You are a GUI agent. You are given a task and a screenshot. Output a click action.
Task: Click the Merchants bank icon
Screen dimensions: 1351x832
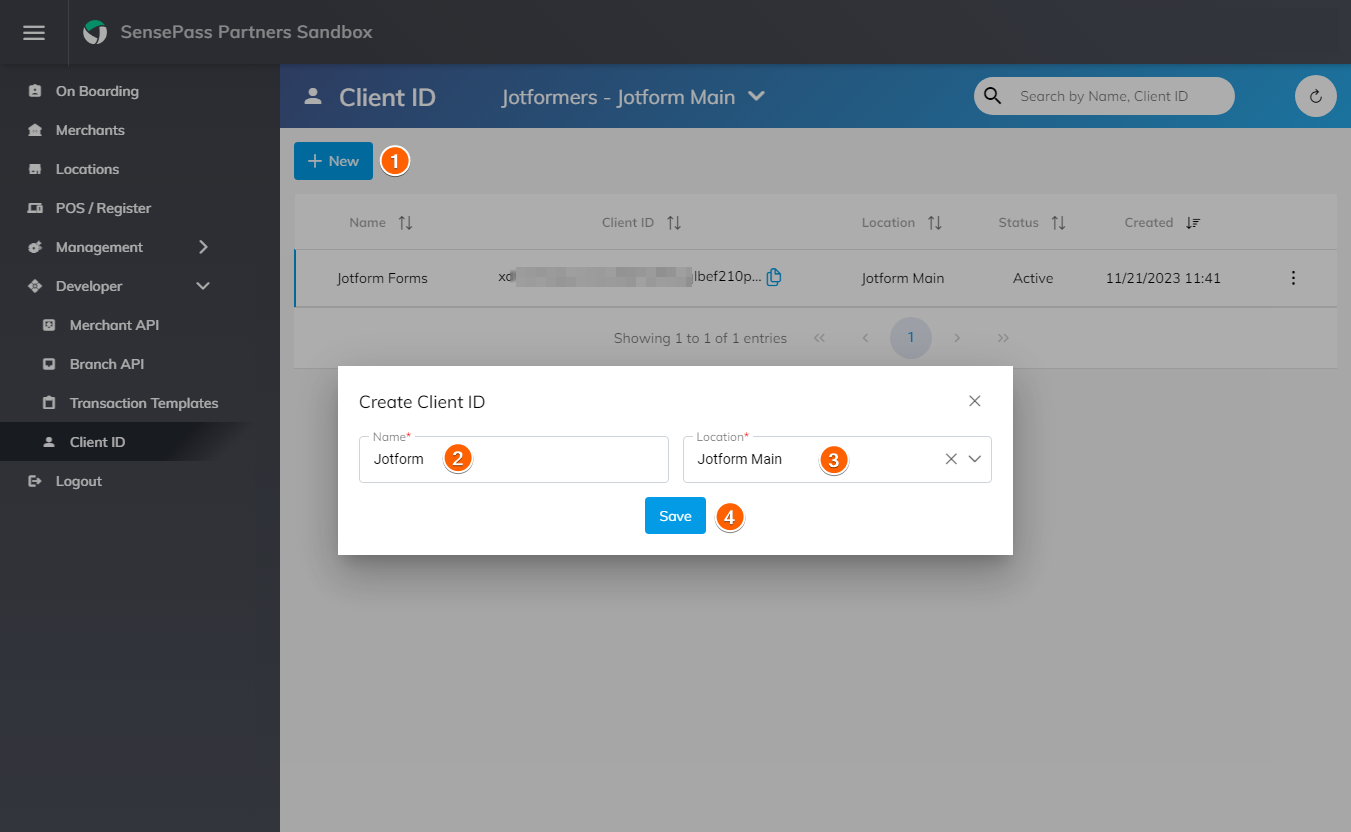click(35, 130)
